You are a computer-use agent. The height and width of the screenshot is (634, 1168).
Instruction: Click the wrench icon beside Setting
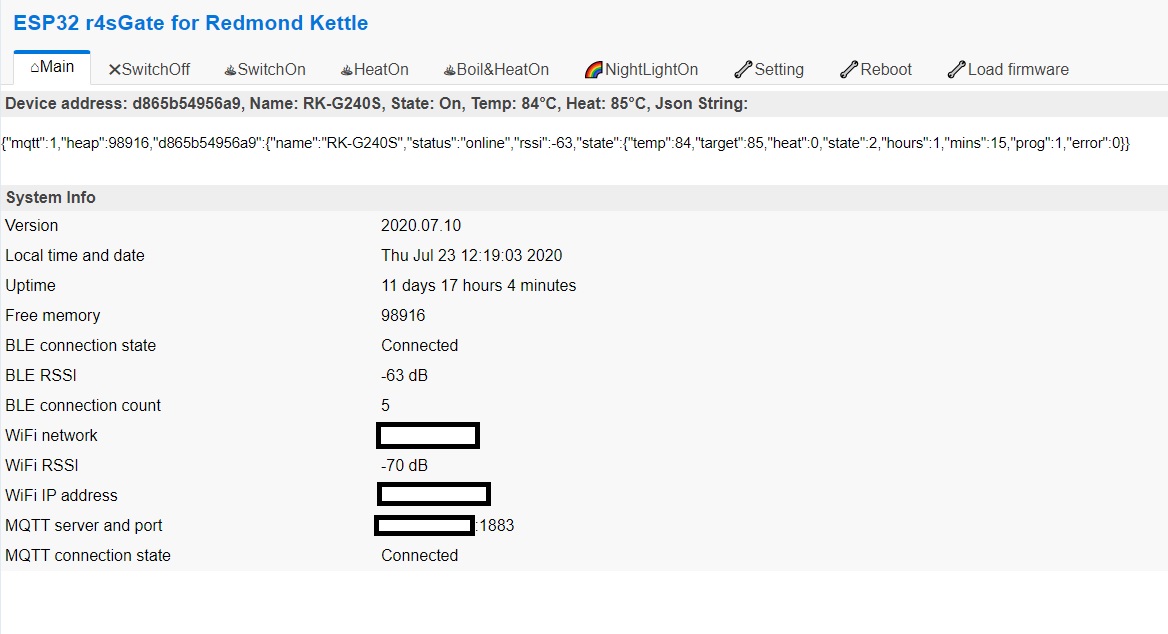[743, 70]
